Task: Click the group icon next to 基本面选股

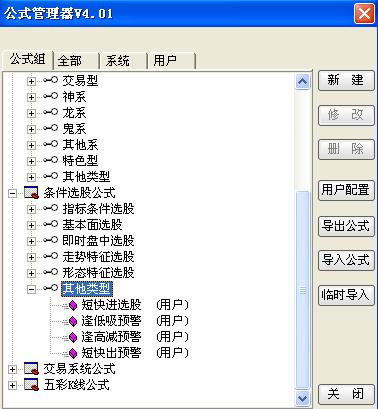Action: 51,224
